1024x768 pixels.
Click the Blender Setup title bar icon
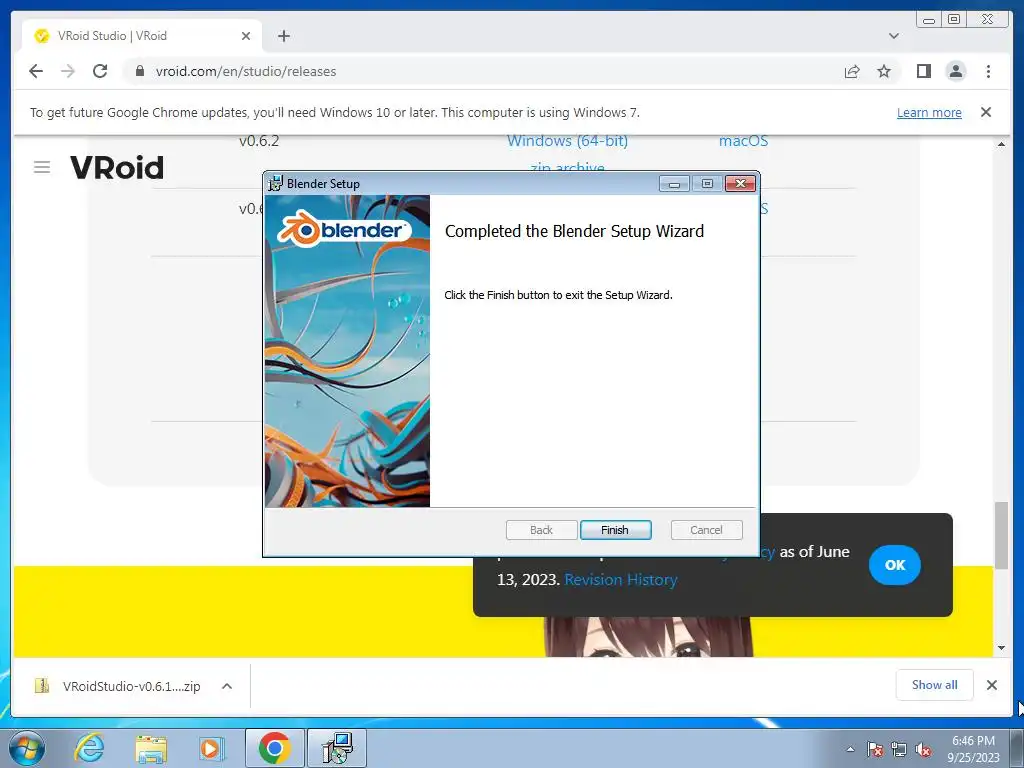(276, 184)
